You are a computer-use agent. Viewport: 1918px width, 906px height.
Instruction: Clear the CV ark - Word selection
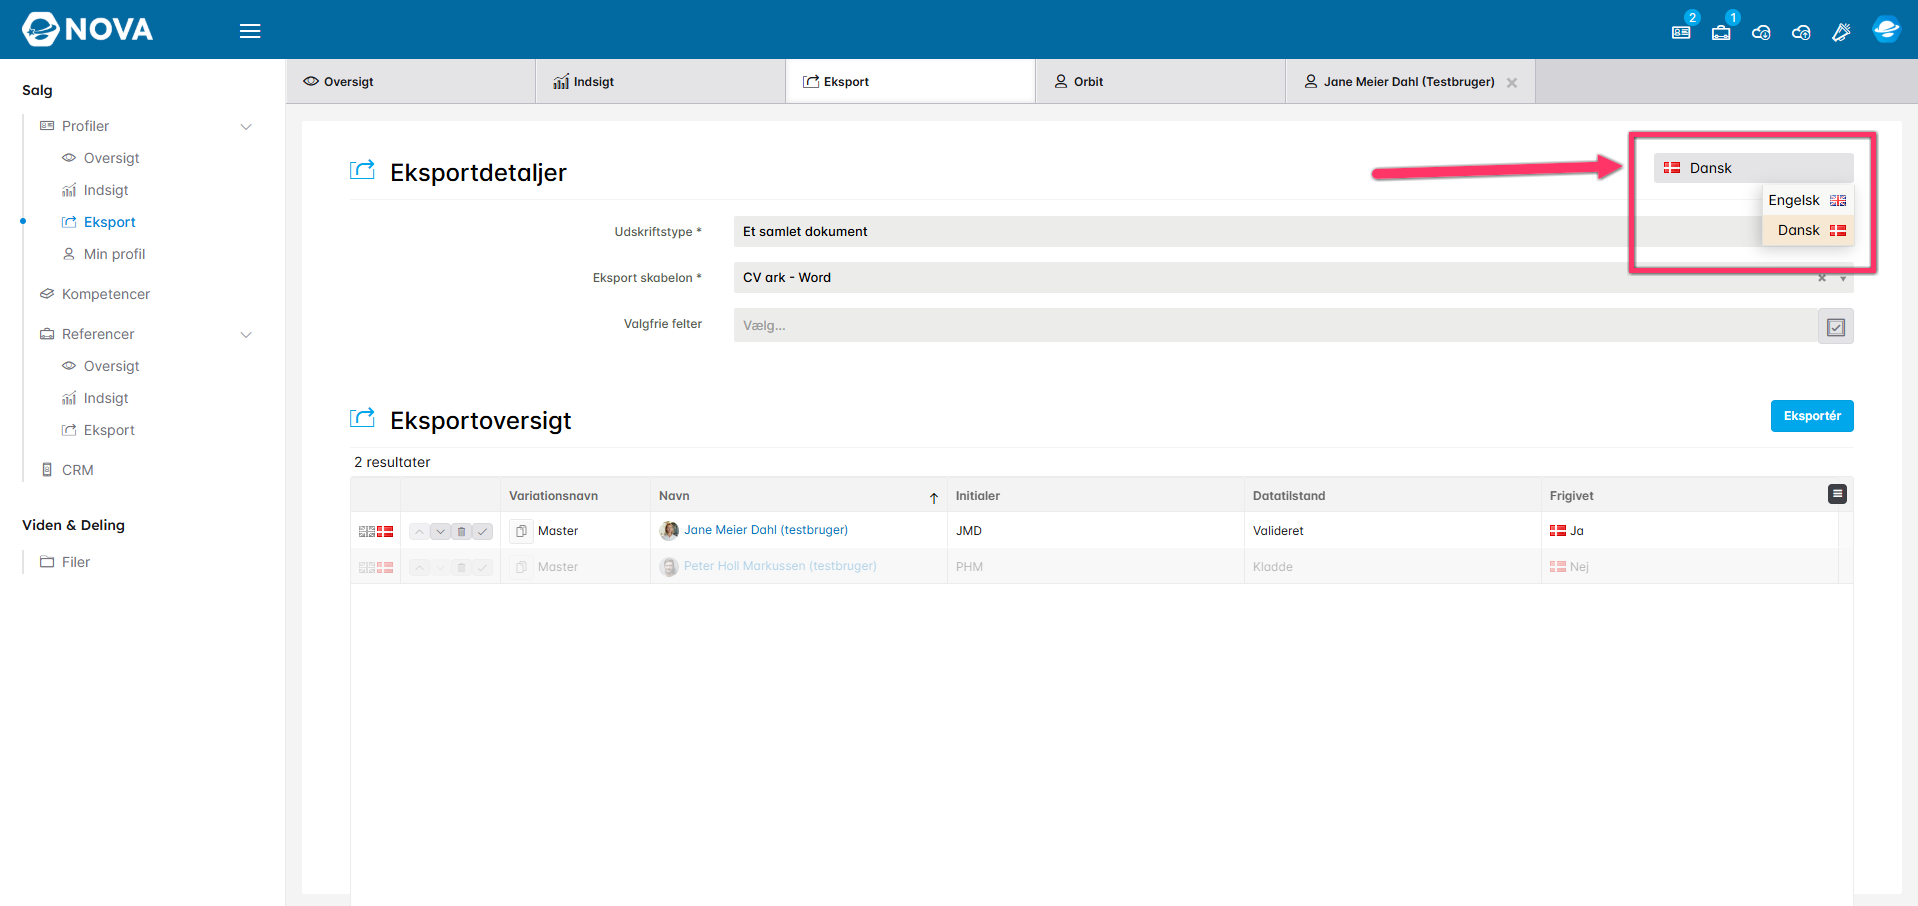tap(1822, 278)
